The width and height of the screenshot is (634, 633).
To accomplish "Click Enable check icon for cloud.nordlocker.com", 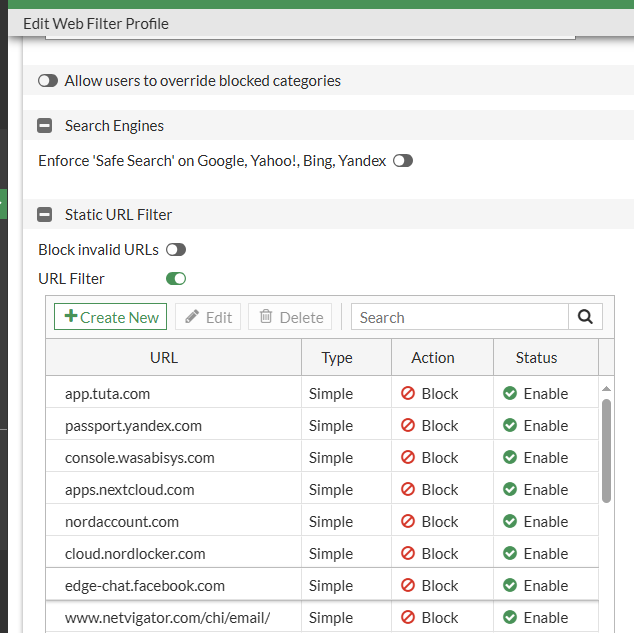I will 510,554.
